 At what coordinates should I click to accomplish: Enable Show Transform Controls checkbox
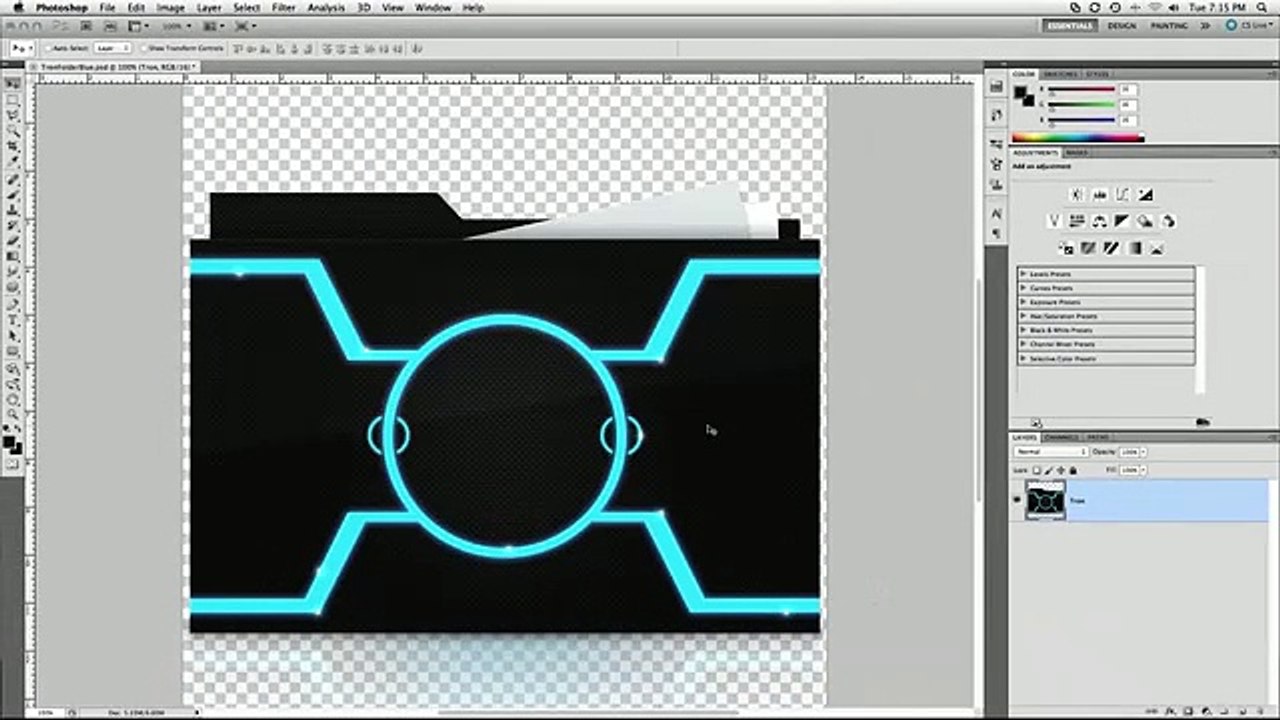[144, 48]
